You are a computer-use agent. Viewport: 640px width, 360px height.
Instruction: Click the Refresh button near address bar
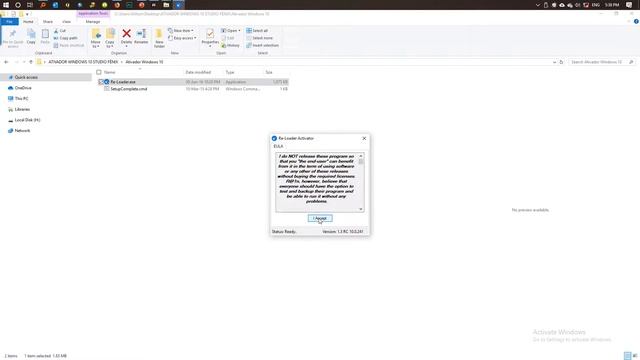(561, 62)
